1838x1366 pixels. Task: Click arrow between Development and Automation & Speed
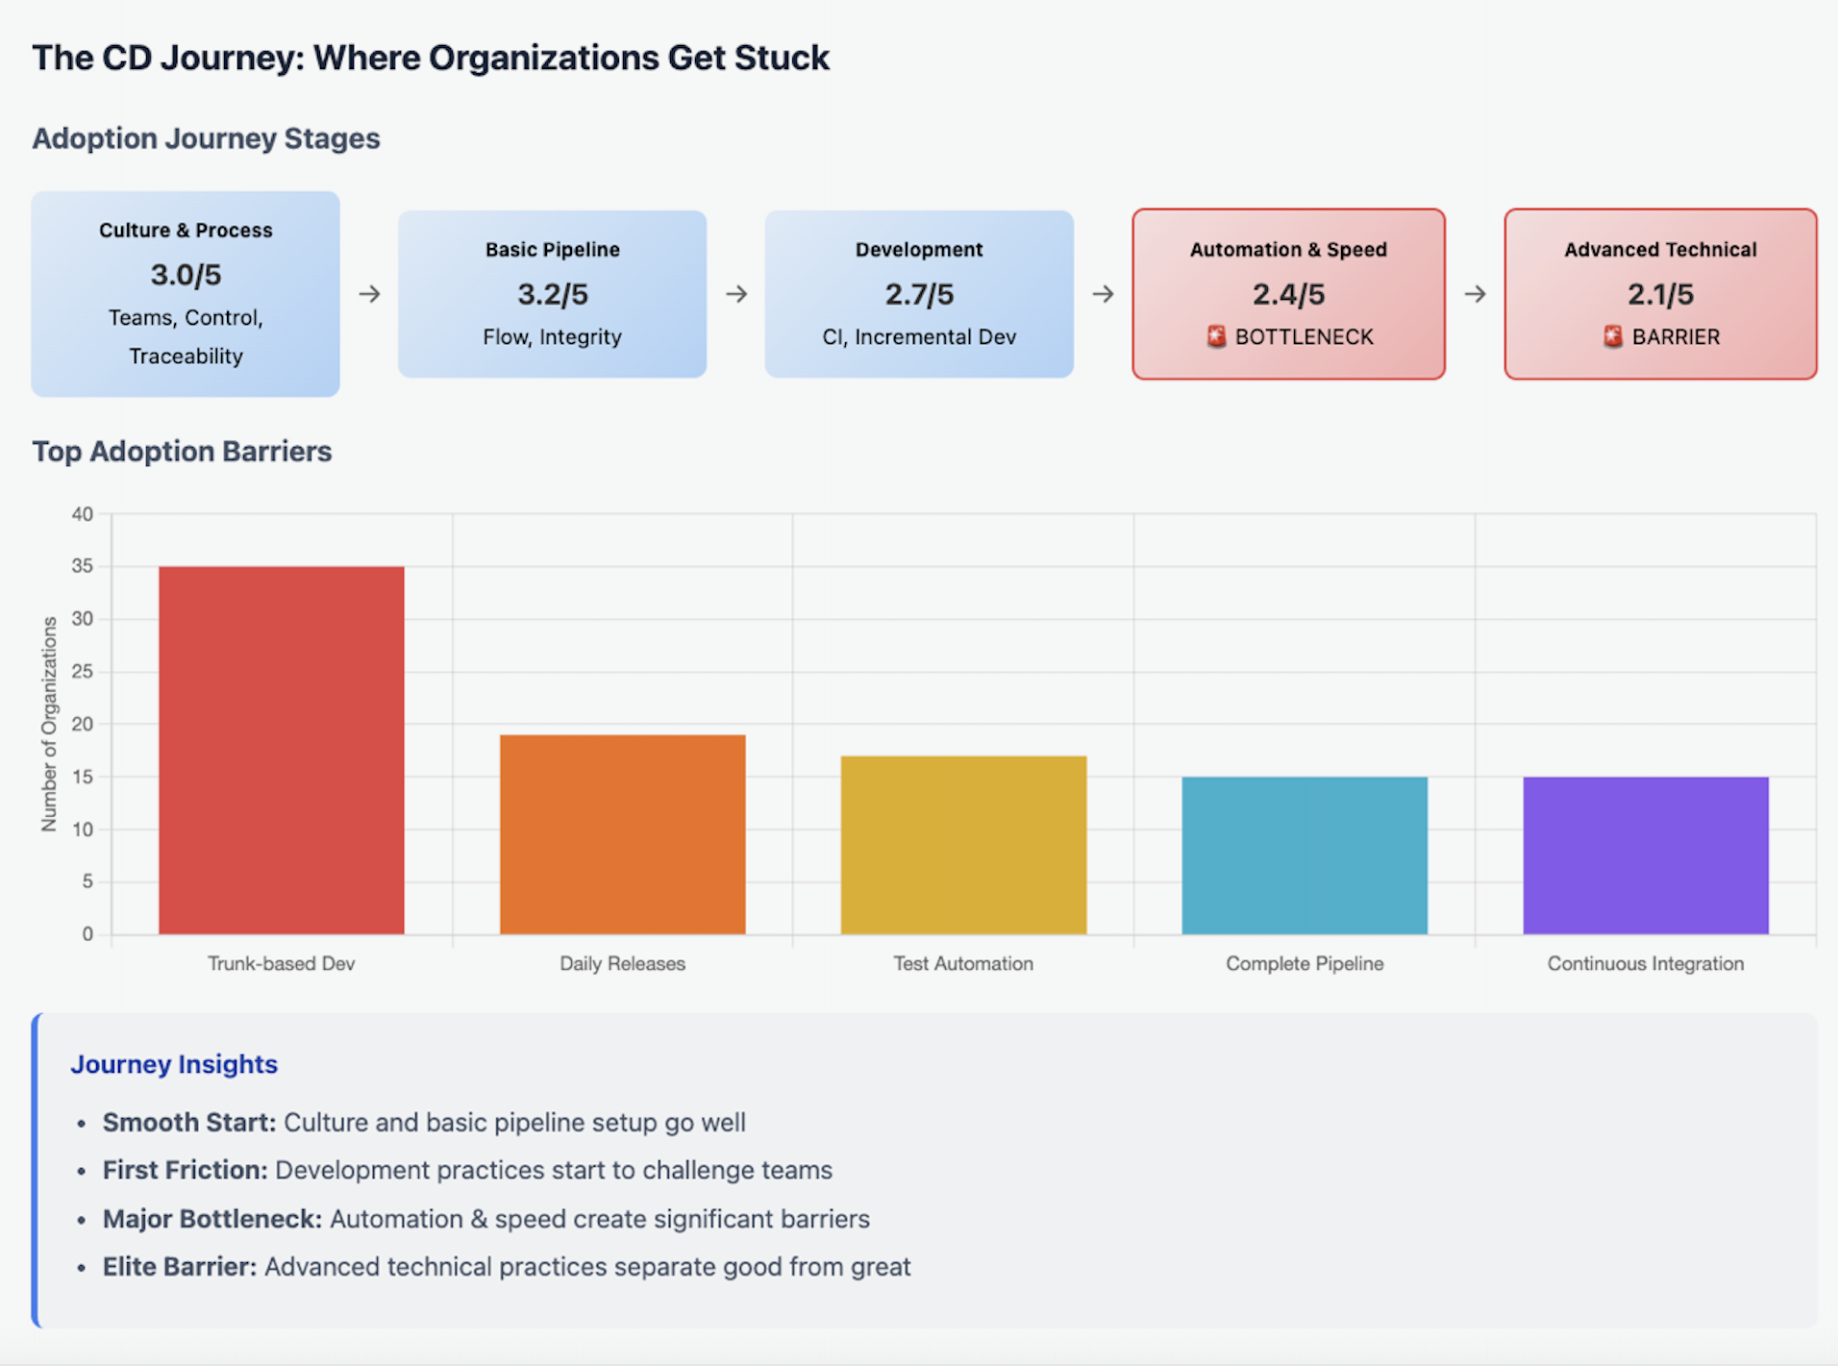[1103, 294]
